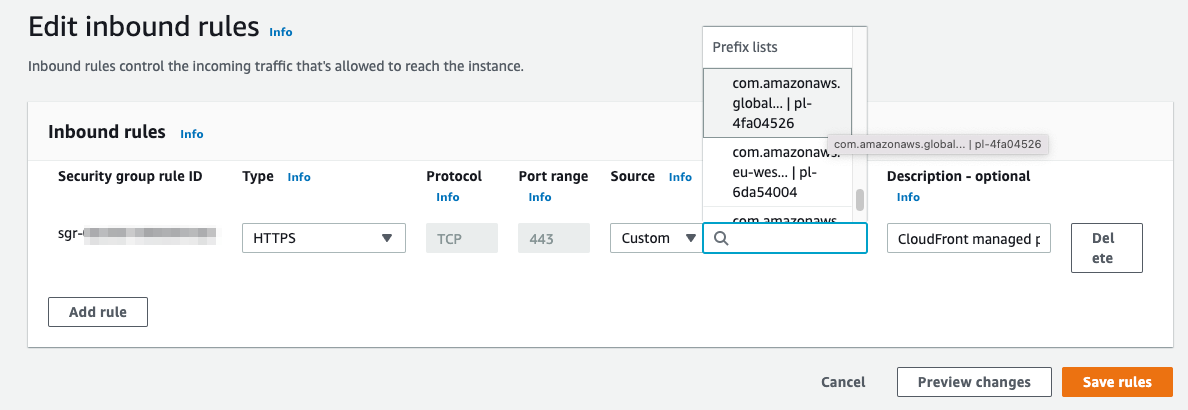Open Info link under Port range column
Screen dimensions: 1188x410
(539, 197)
